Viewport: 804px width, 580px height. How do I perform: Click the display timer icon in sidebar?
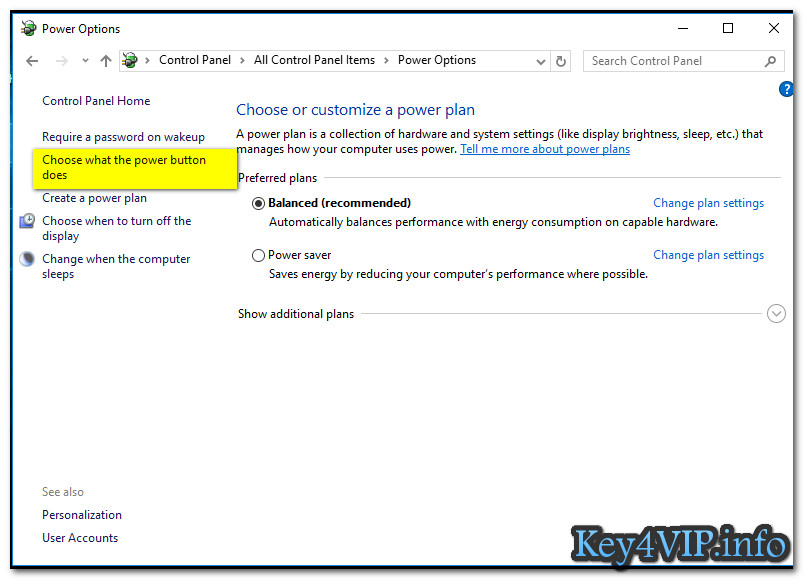[x=27, y=221]
